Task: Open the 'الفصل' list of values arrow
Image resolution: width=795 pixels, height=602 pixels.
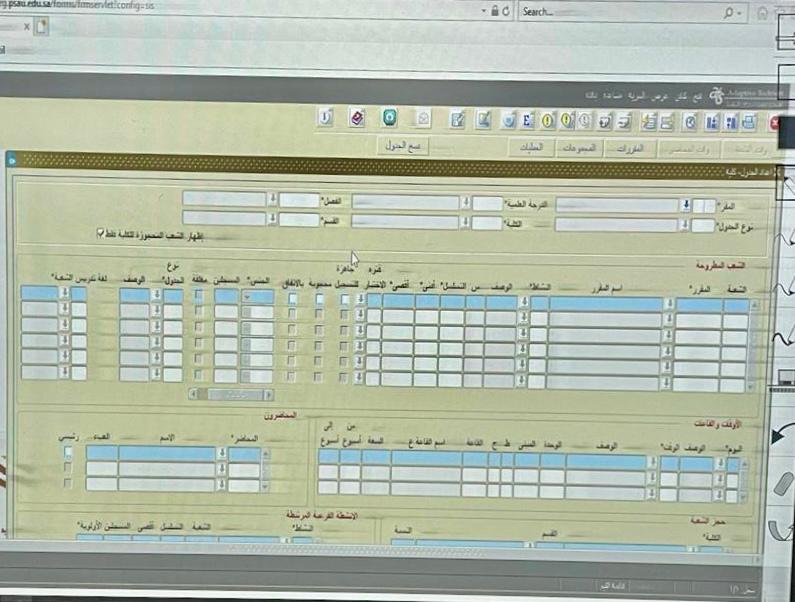Action: coord(272,200)
